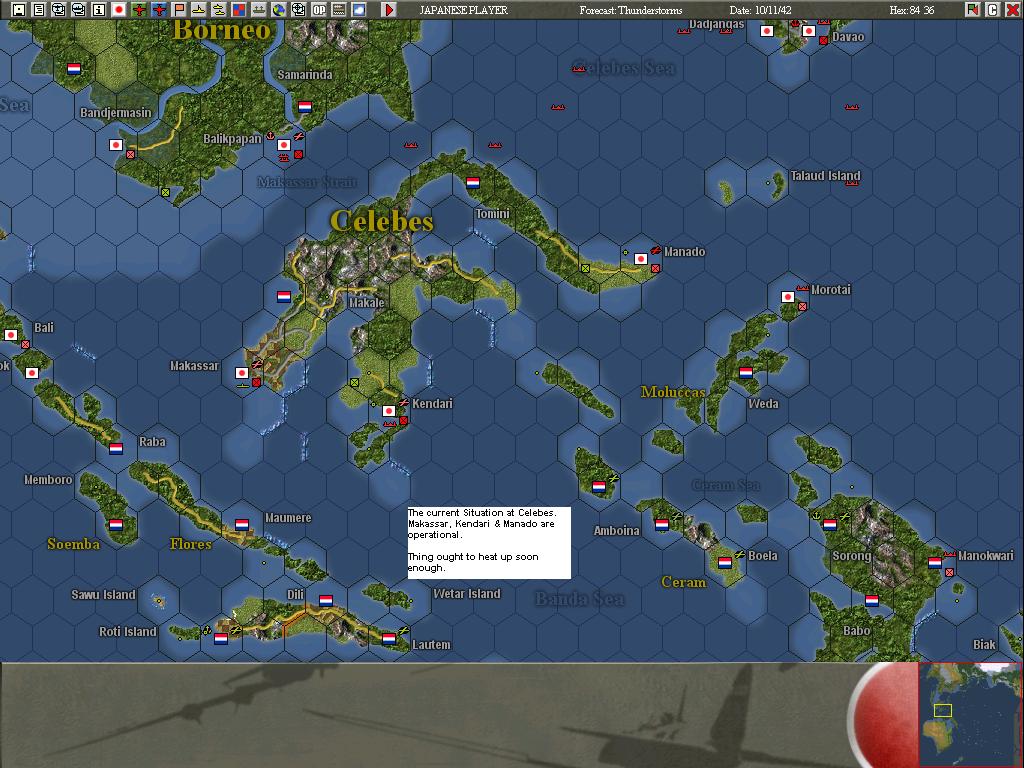Click the red X exit icon

coord(1012,10)
